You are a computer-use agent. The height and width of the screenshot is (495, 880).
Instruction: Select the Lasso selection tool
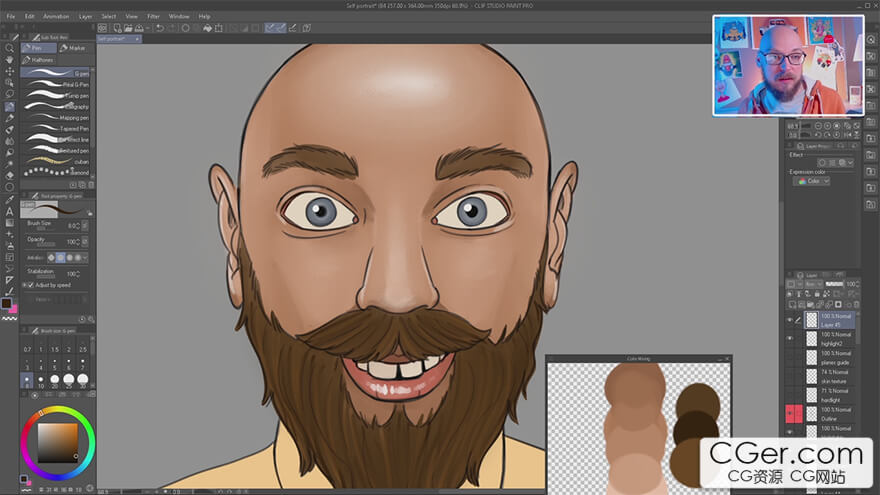point(10,94)
